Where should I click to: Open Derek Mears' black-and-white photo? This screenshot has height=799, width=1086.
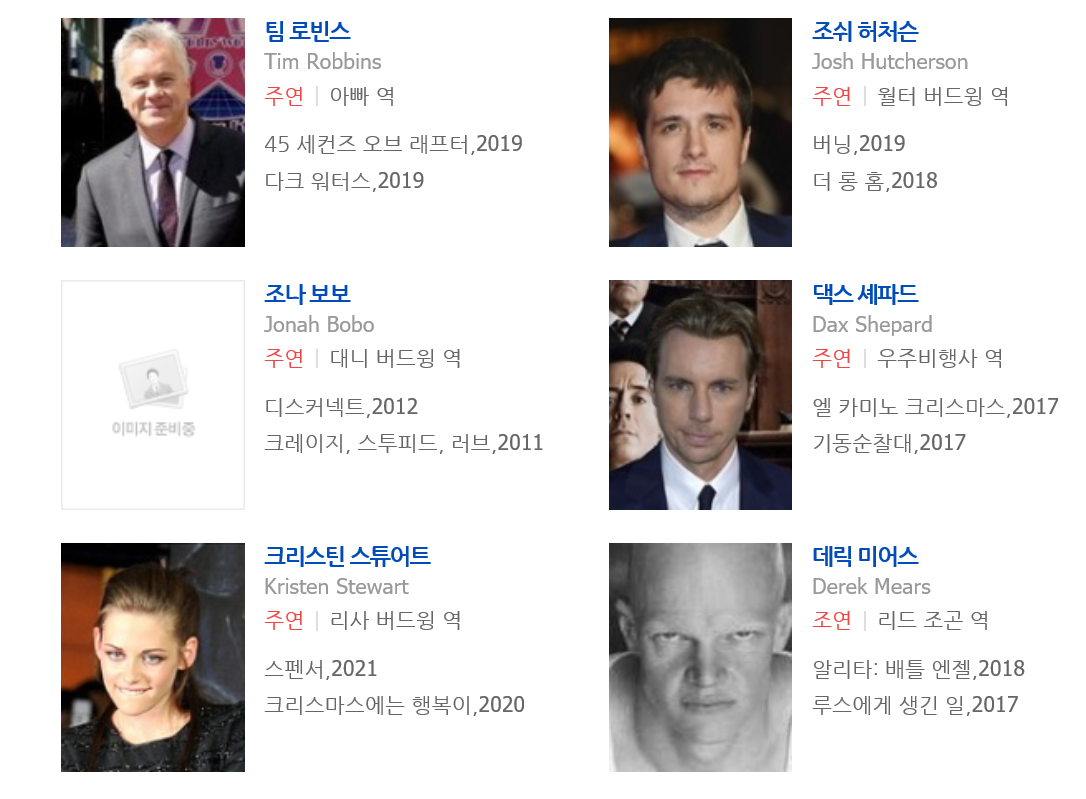[x=700, y=657]
